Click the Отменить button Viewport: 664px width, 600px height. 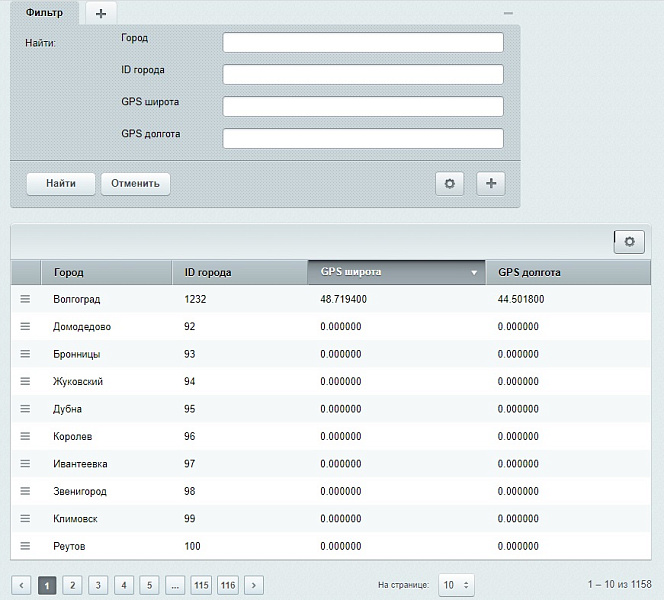(x=136, y=184)
